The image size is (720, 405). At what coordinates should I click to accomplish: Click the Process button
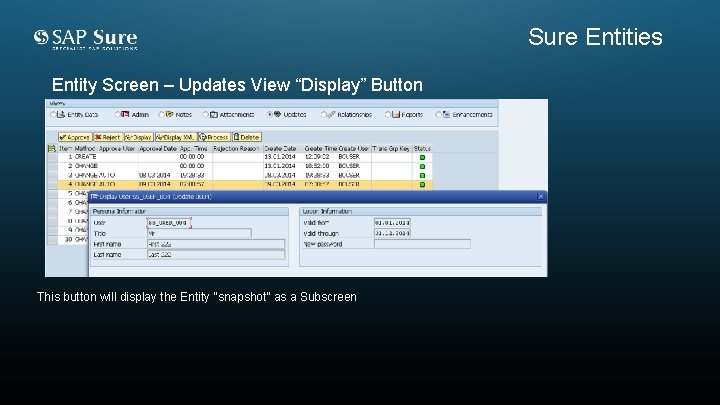(214, 137)
